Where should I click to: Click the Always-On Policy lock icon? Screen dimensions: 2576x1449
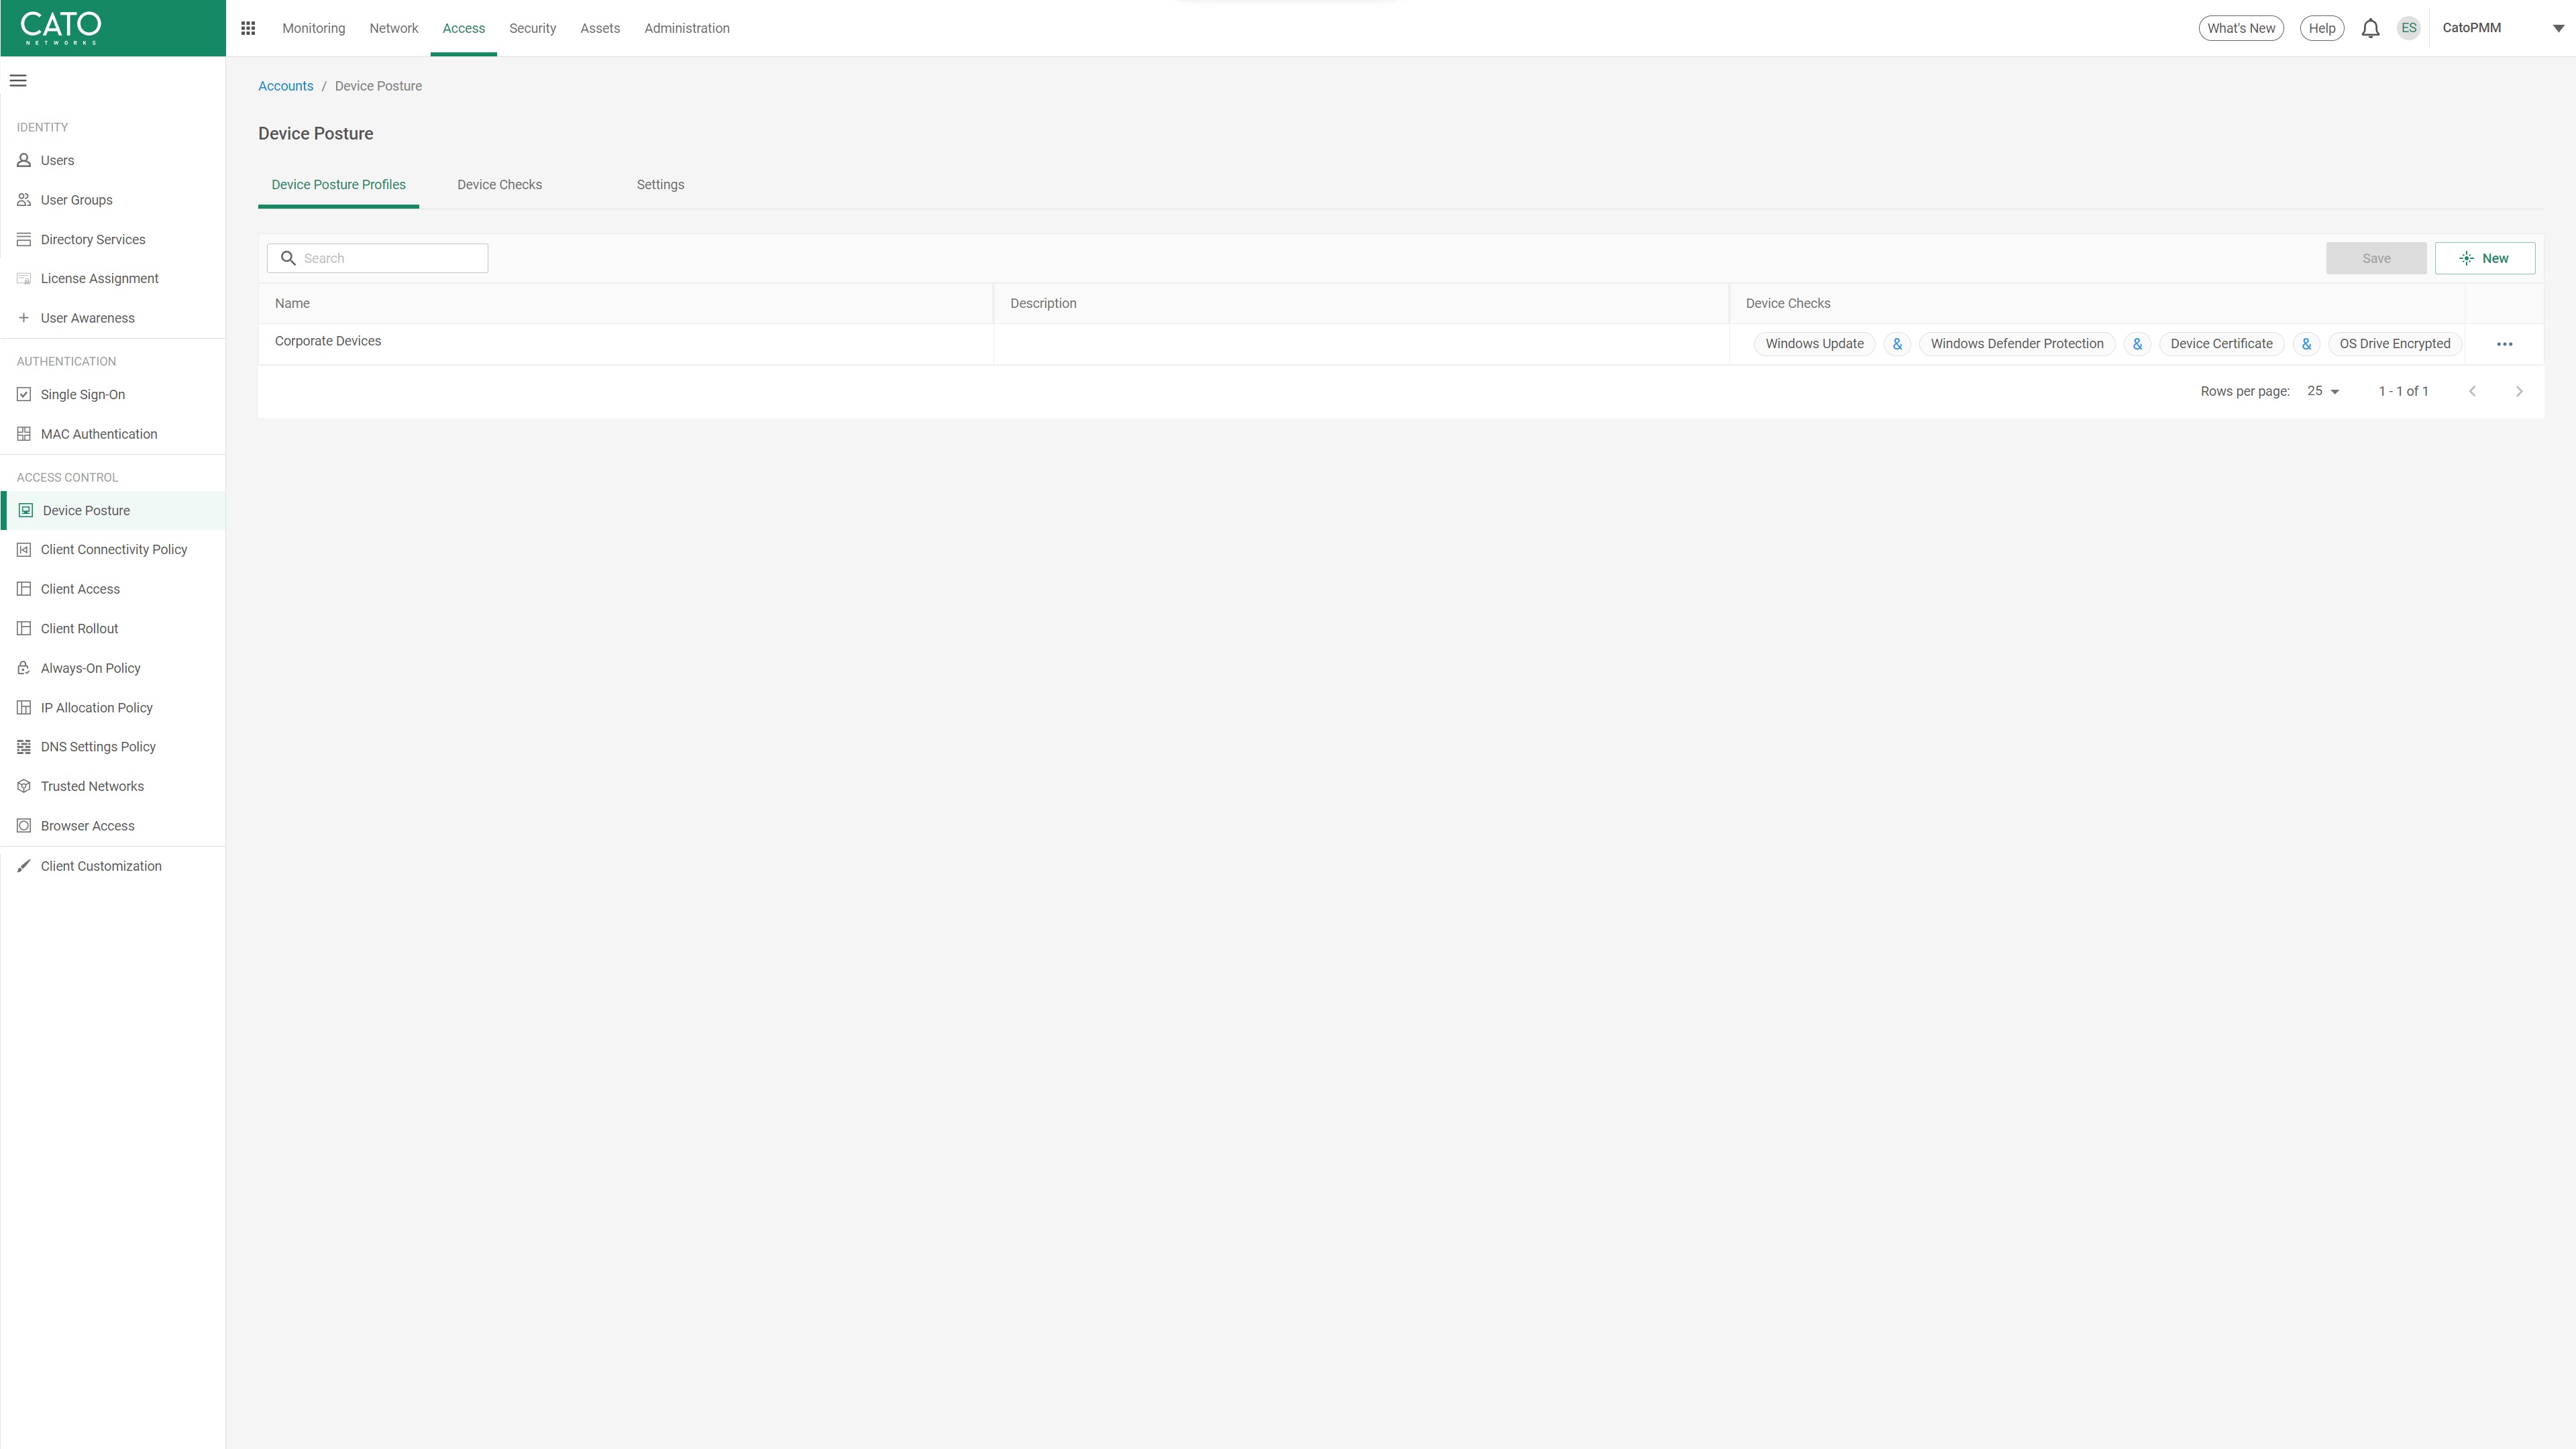(x=24, y=668)
